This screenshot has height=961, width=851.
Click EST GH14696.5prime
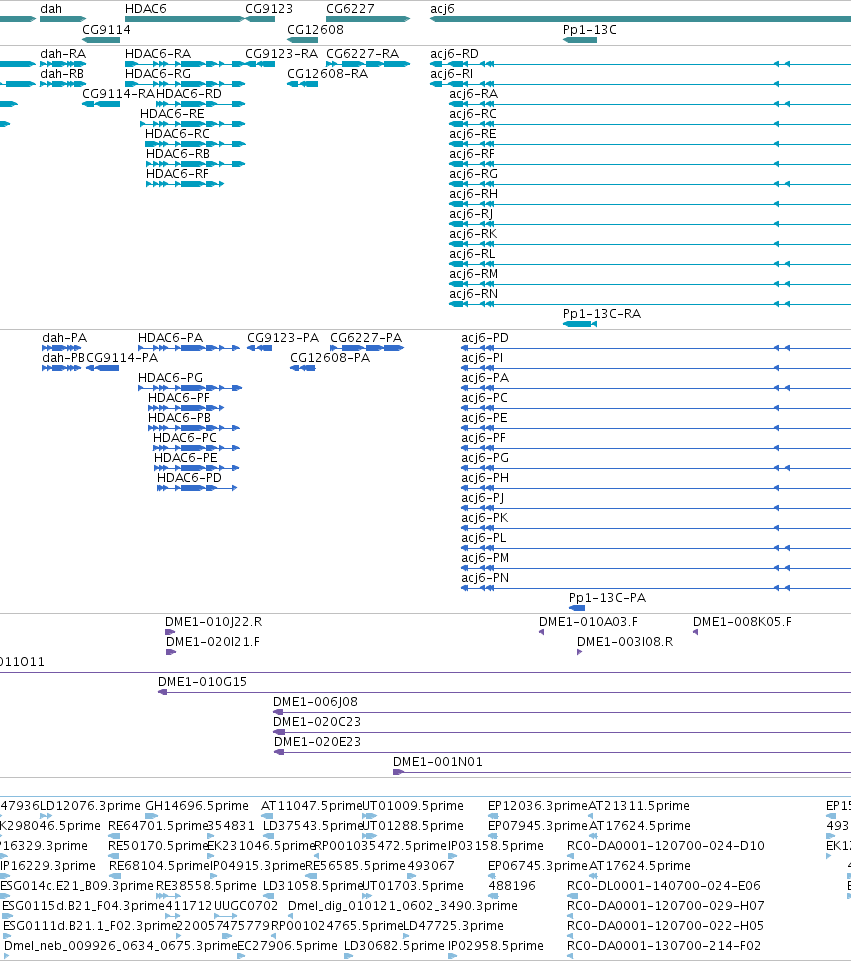pos(197,806)
